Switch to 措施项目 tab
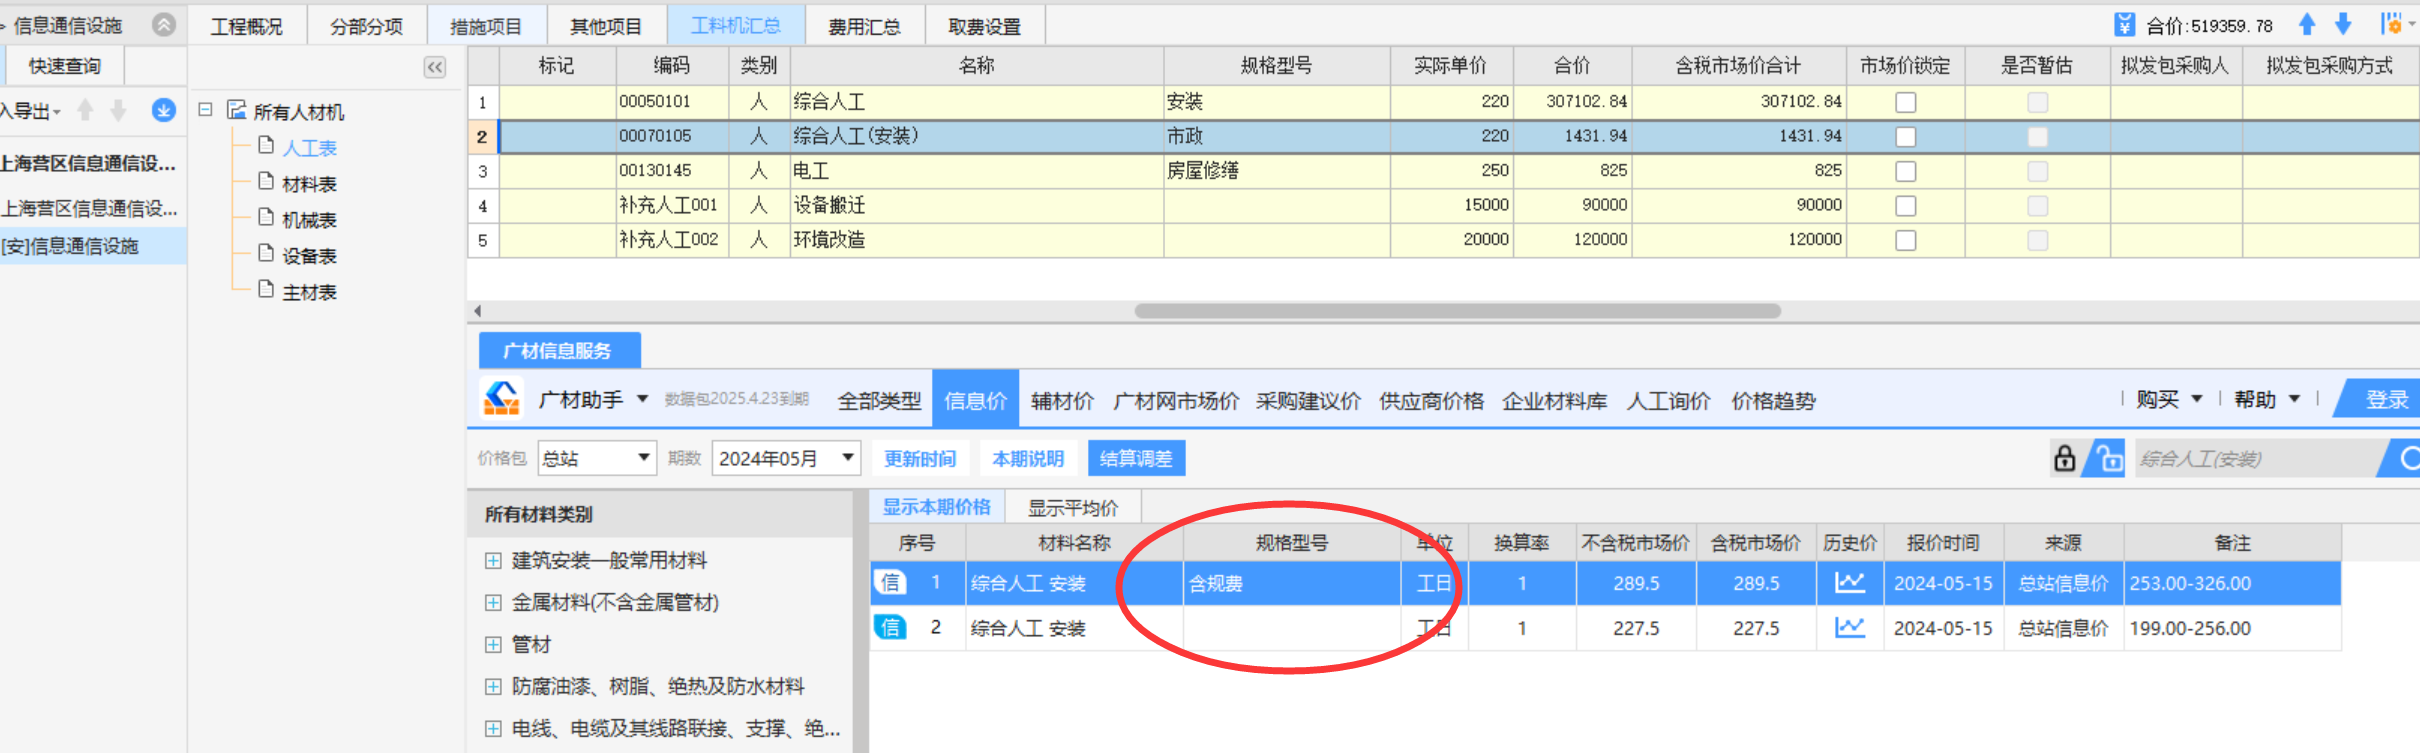 tap(487, 26)
